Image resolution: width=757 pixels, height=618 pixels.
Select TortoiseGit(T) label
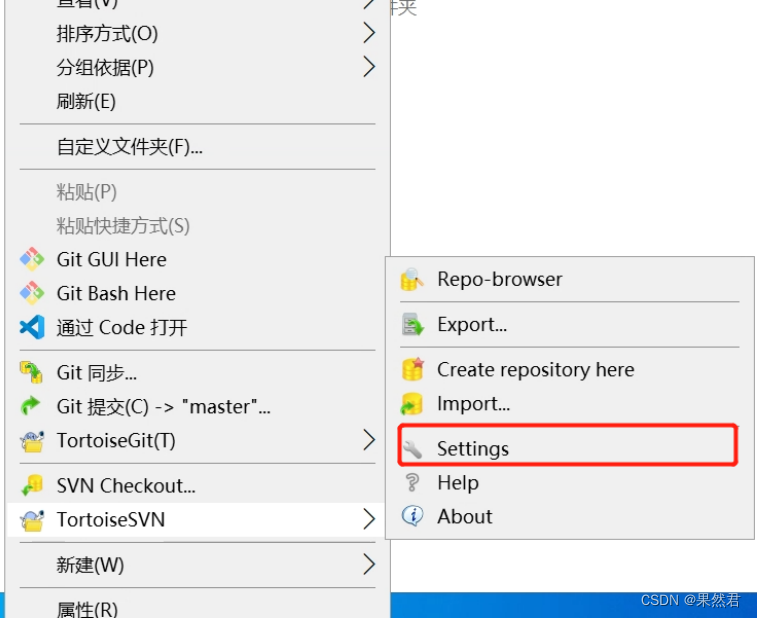[x=116, y=440]
